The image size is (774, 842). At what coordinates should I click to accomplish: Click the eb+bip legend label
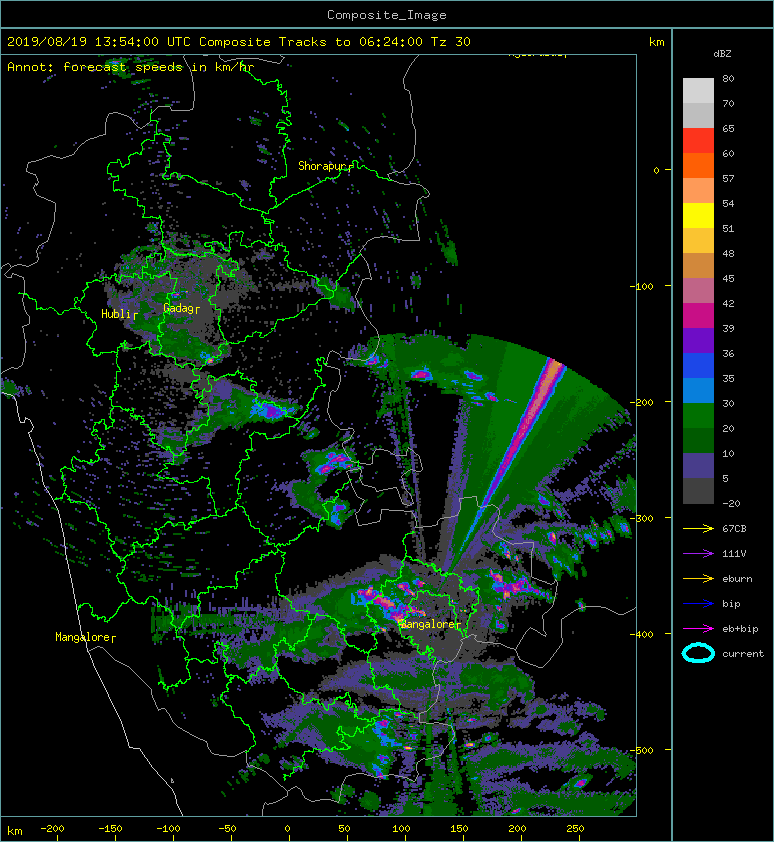coord(740,629)
